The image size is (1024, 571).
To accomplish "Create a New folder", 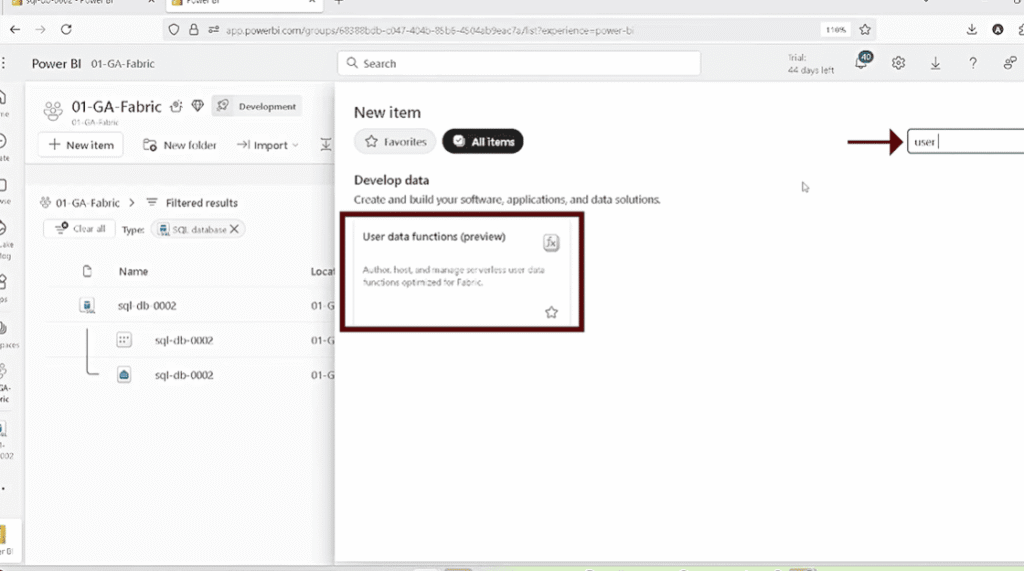I will [x=180, y=145].
